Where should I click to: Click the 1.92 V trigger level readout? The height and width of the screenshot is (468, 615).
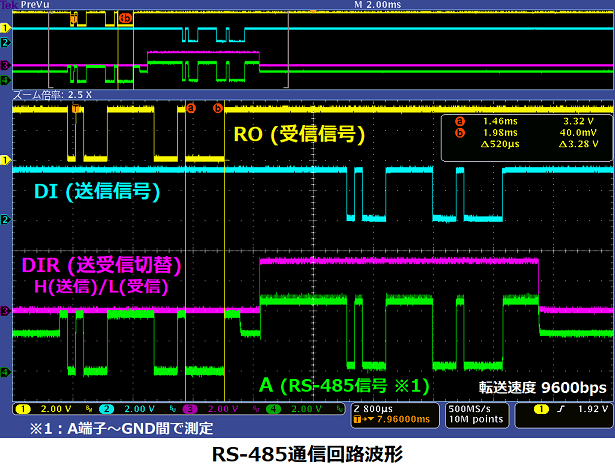[x=593, y=409]
